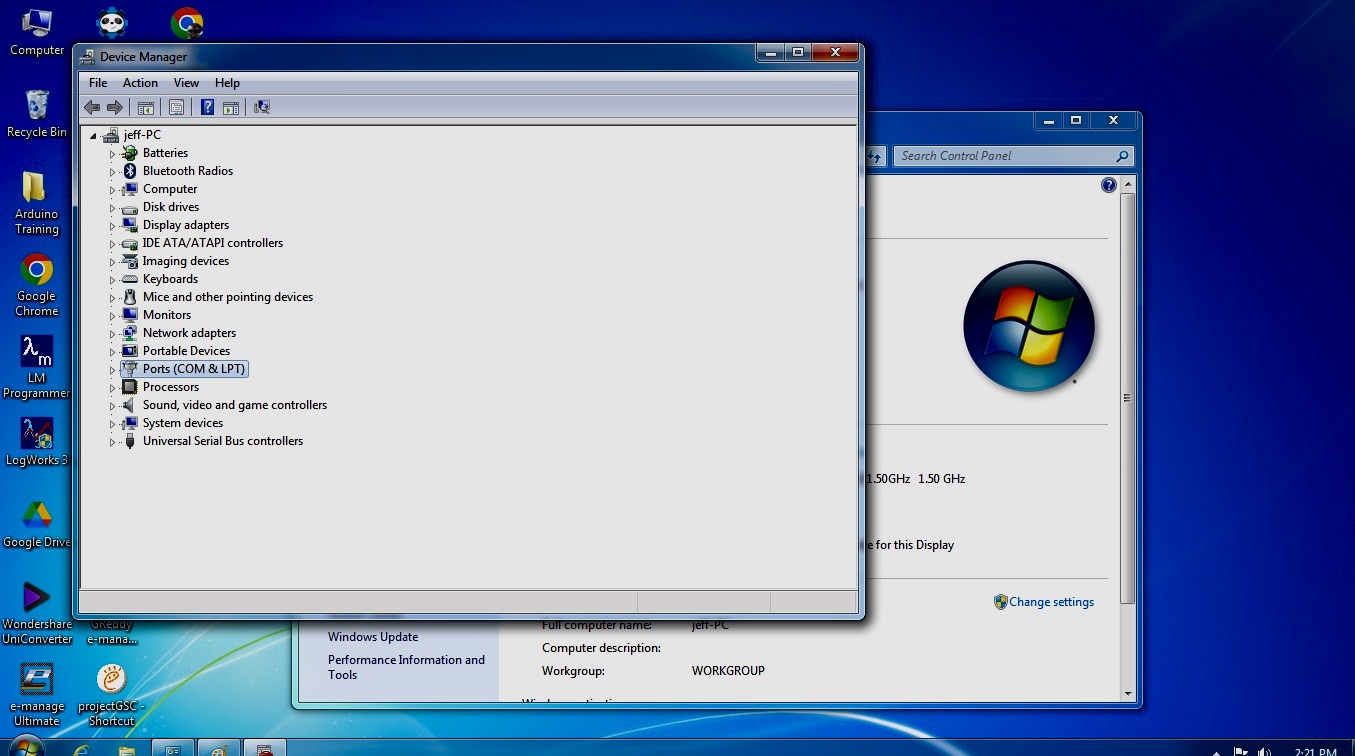Screen dimensions: 1355x756
Task: Expand Sound, video and game controllers node
Action: click(112, 406)
